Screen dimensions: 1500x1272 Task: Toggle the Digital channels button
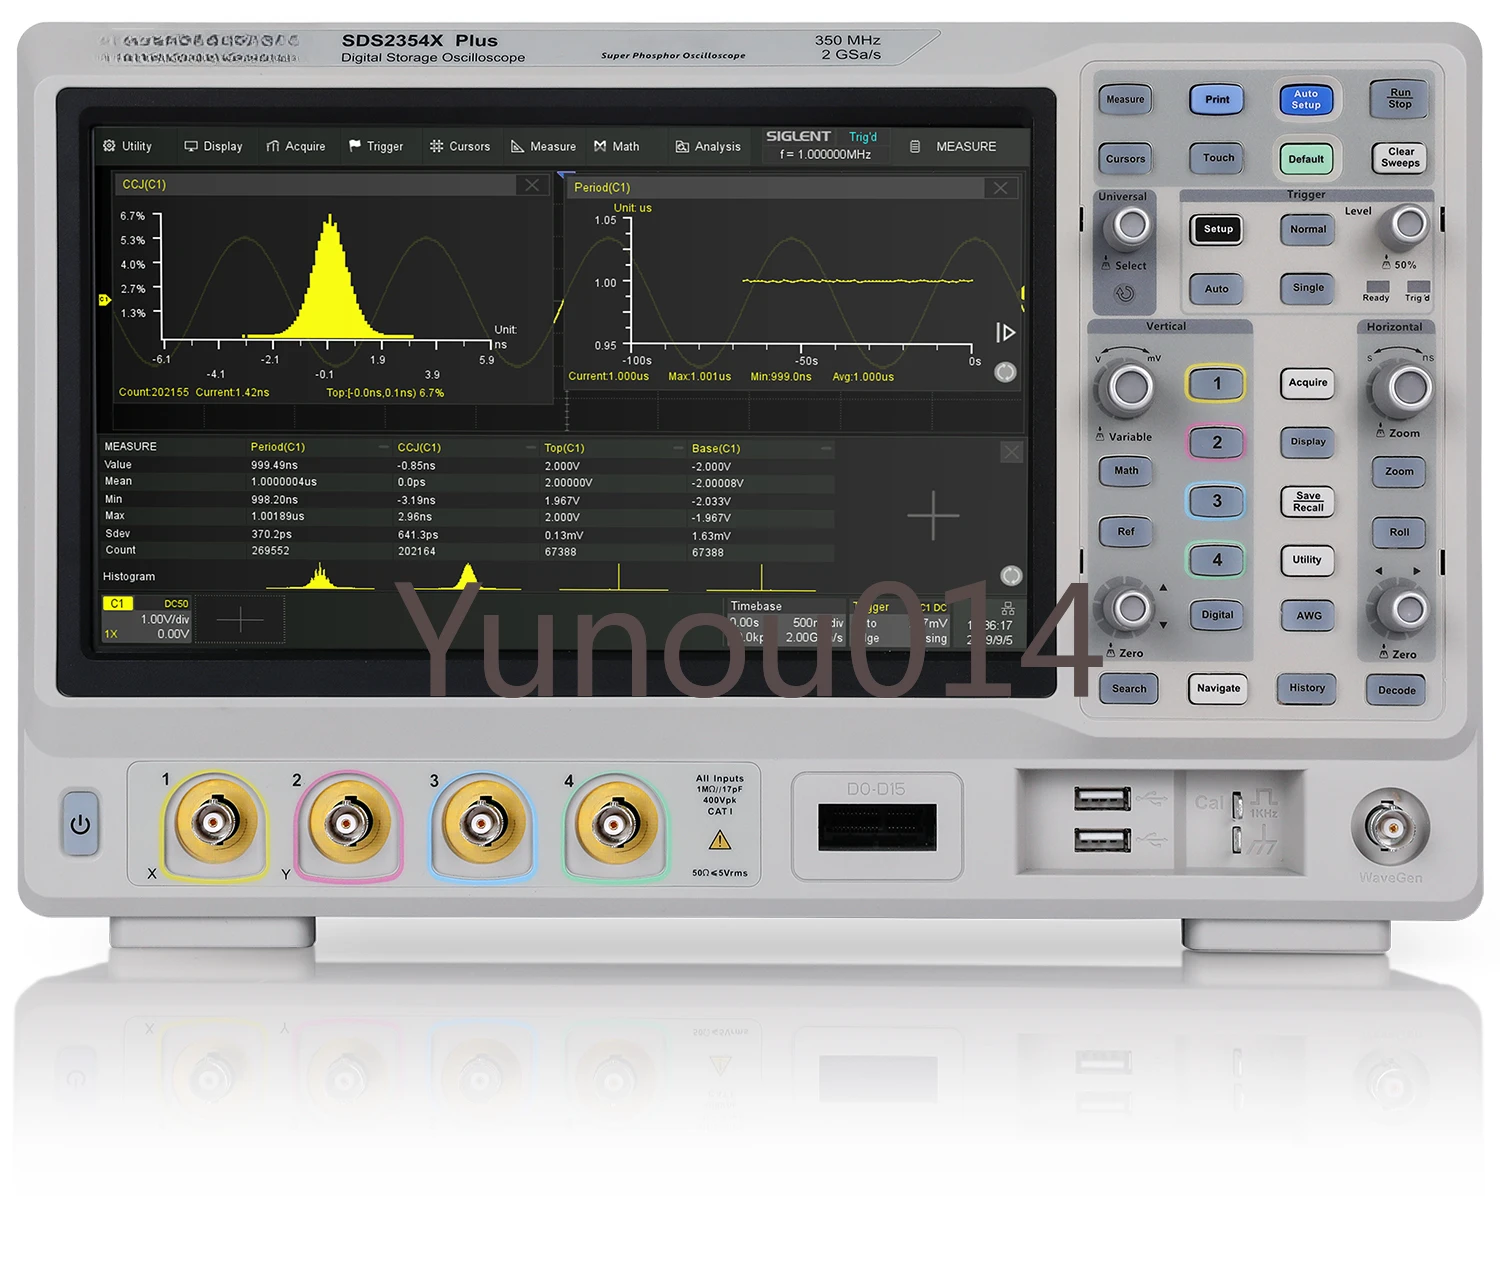(x=1217, y=615)
